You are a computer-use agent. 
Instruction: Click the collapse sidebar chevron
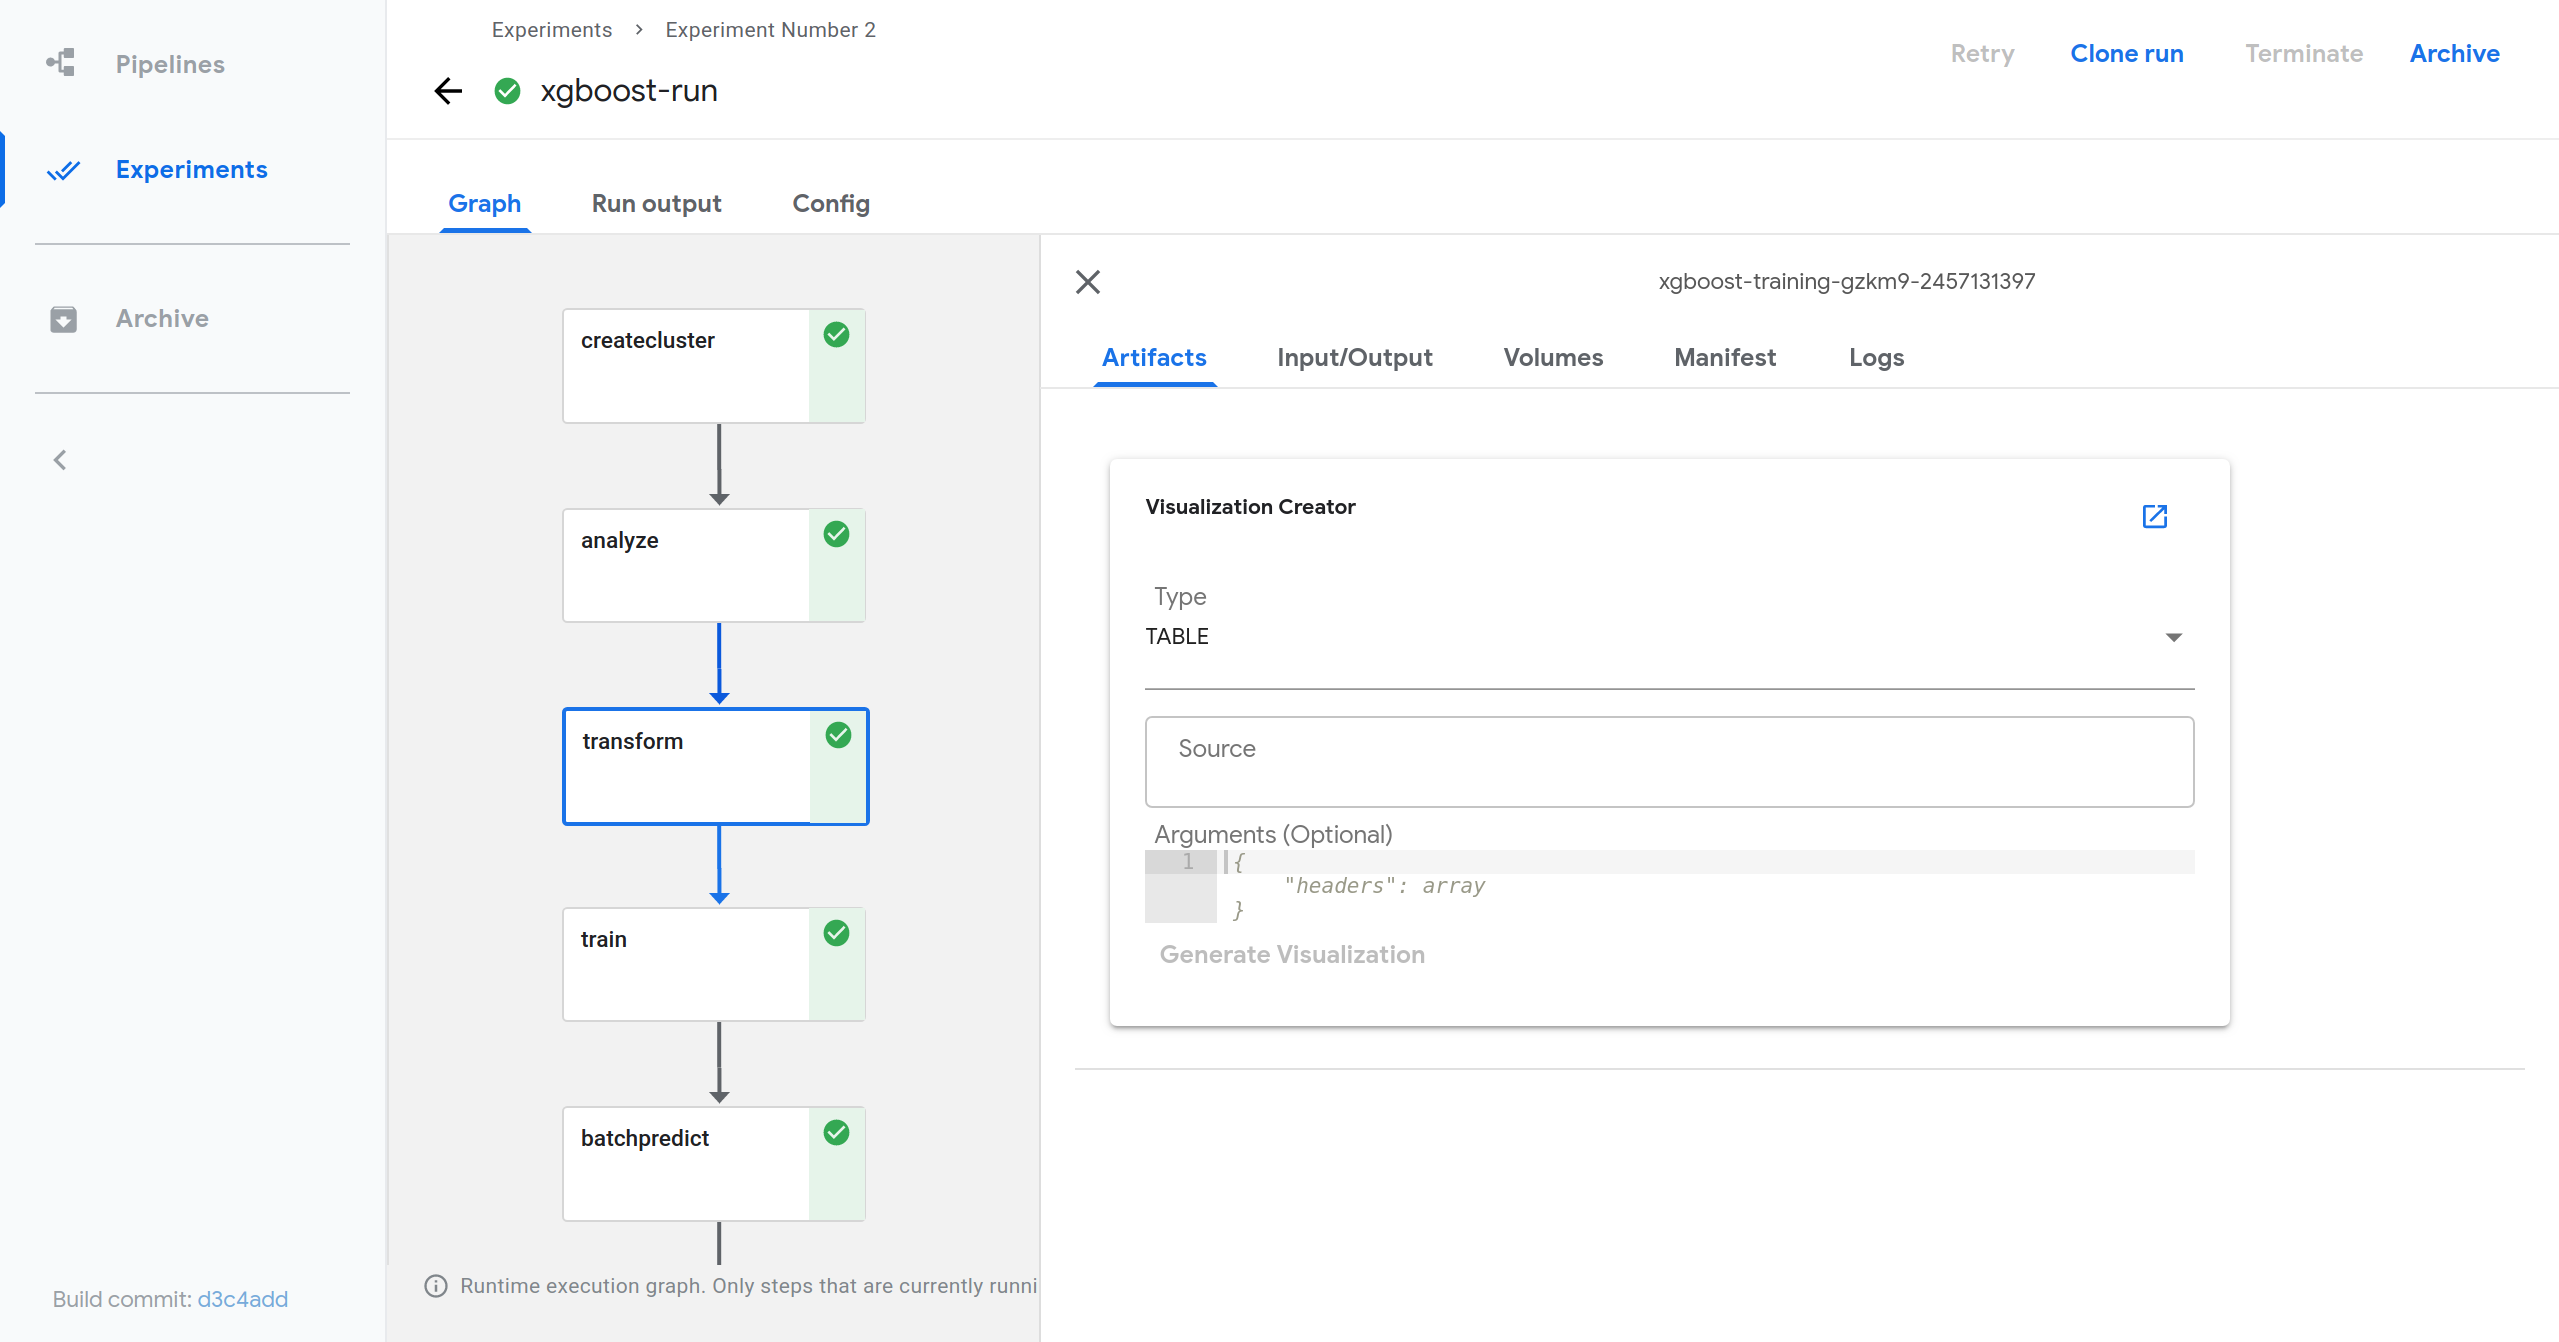[x=59, y=460]
